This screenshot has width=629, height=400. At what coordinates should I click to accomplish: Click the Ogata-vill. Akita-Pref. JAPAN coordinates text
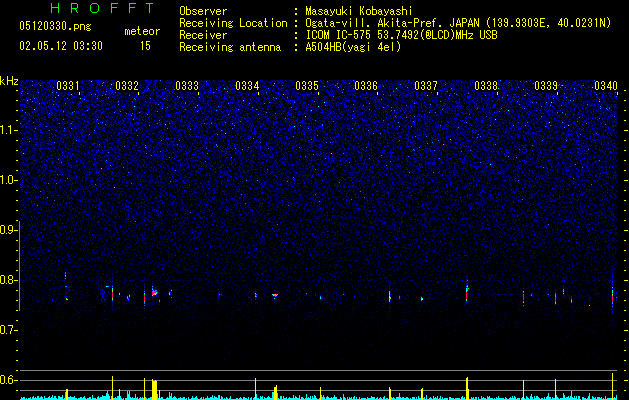[458, 23]
